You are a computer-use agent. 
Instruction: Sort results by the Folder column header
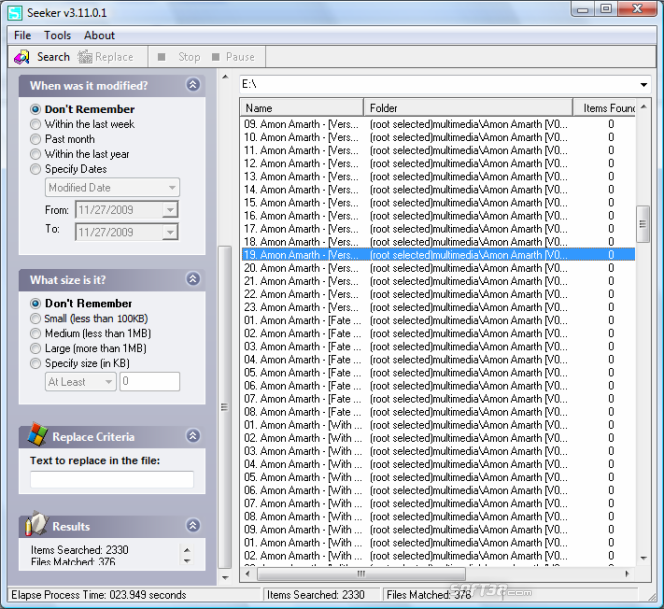click(x=468, y=108)
